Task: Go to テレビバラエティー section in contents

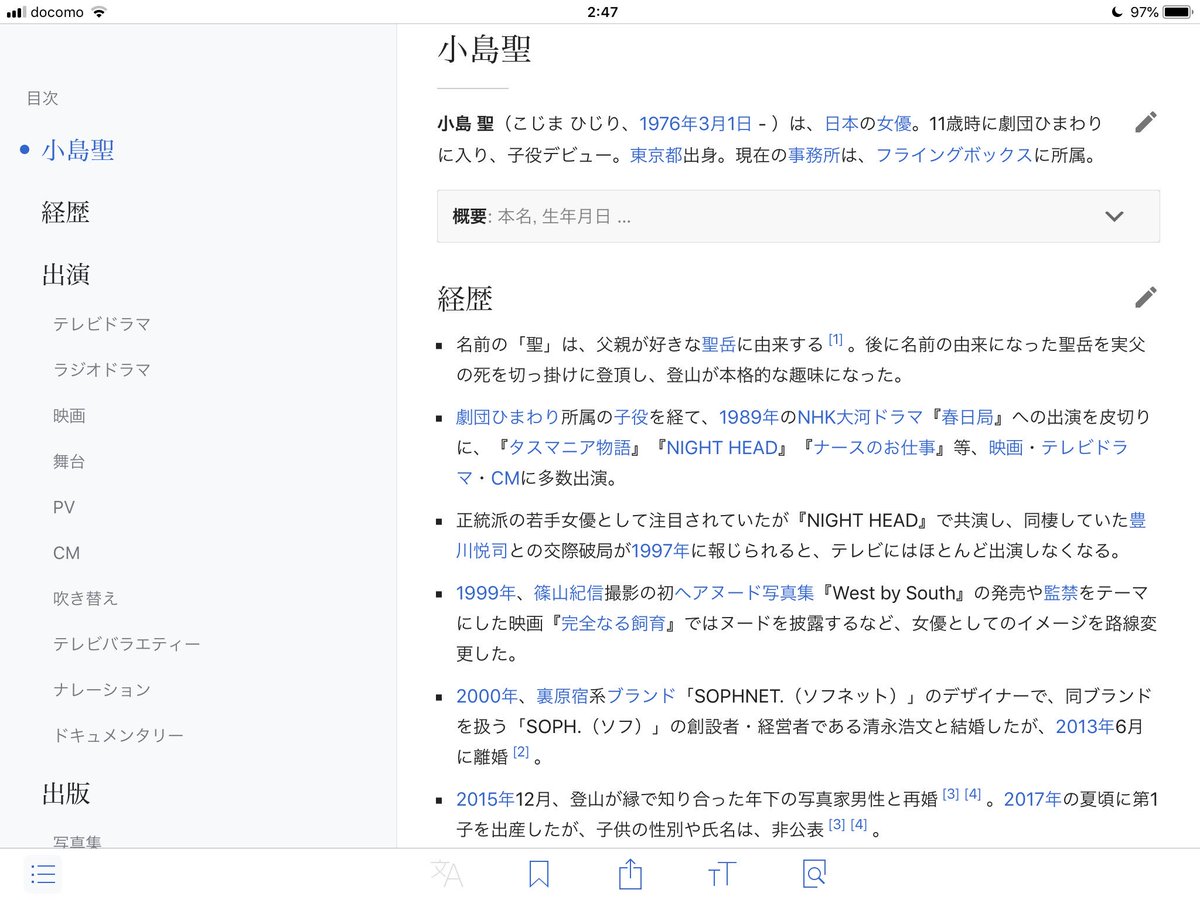Action: pyautogui.click(x=127, y=644)
